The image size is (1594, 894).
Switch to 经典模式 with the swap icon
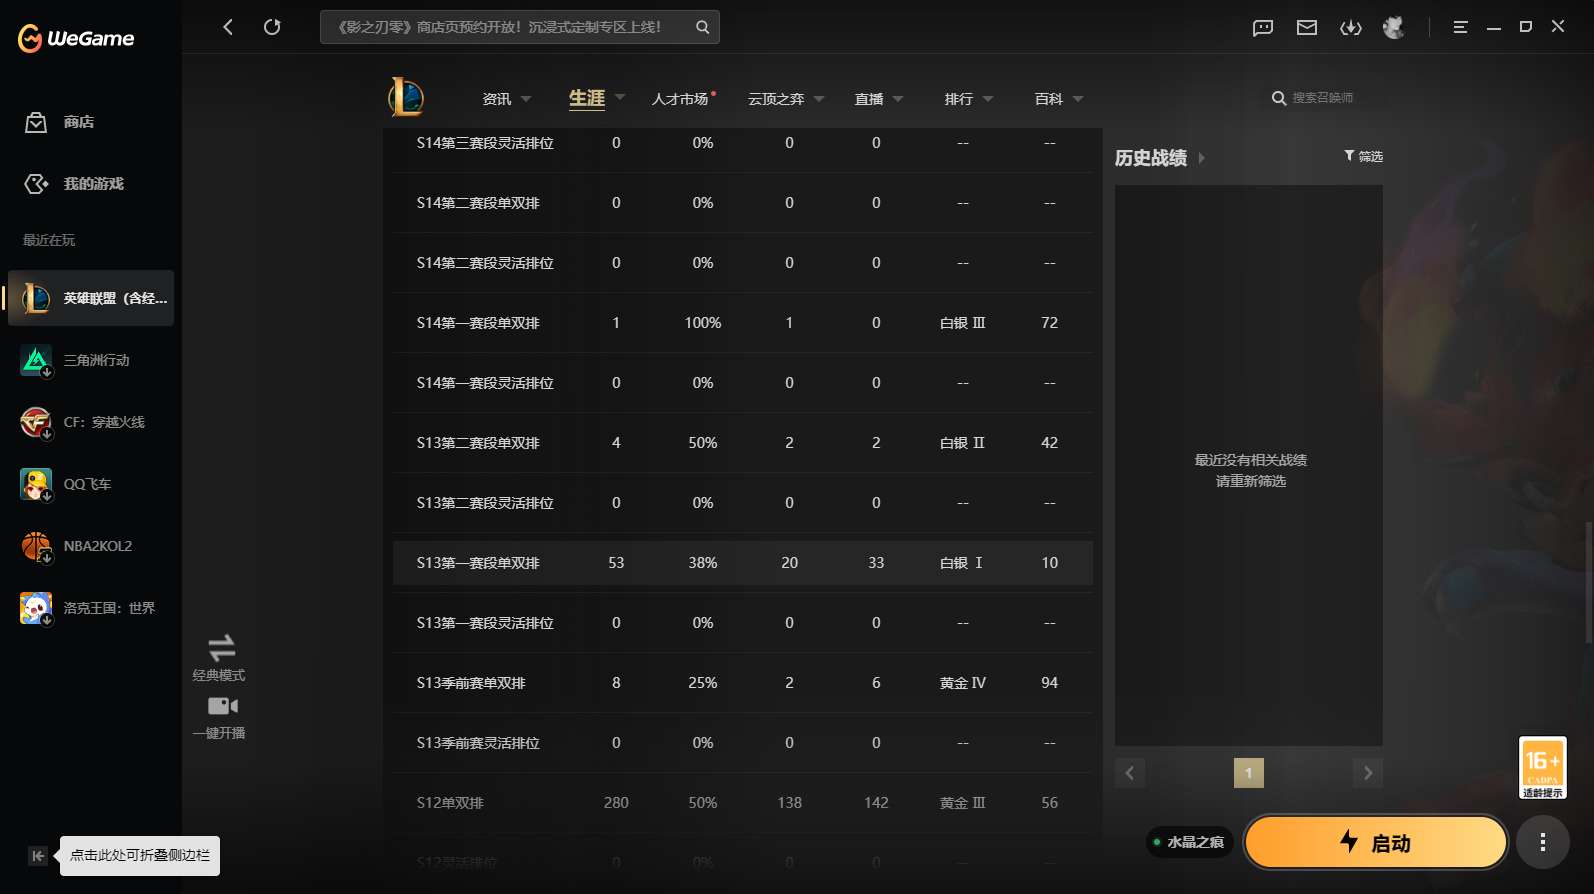point(221,646)
